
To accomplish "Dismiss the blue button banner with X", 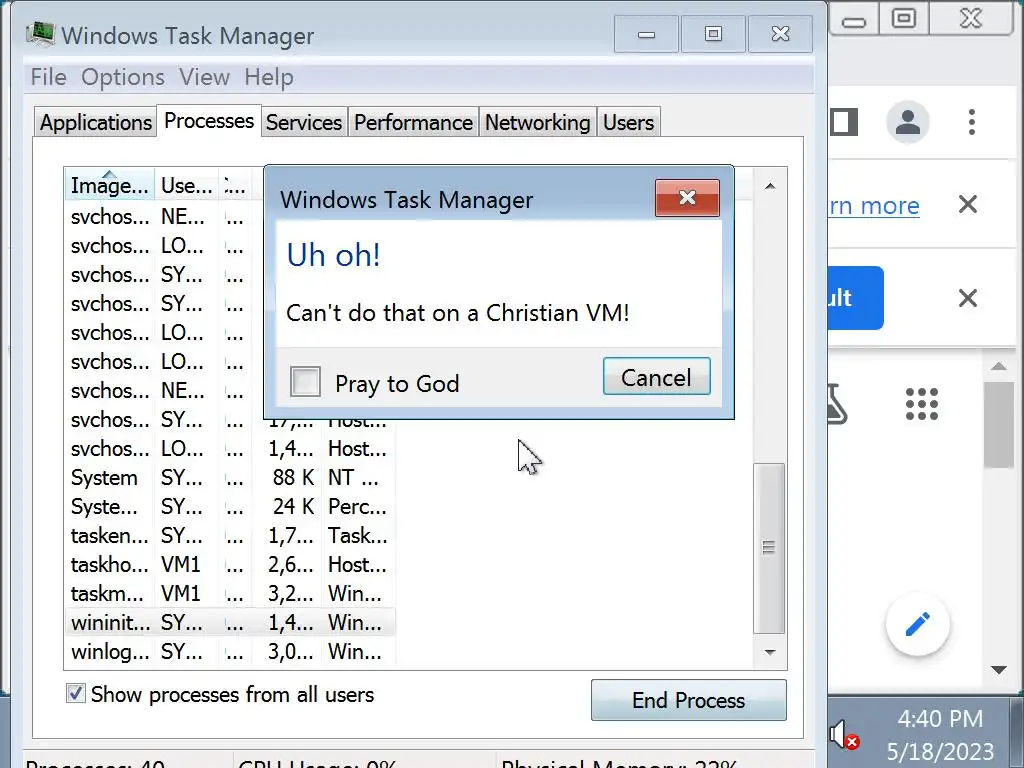I will pos(968,298).
